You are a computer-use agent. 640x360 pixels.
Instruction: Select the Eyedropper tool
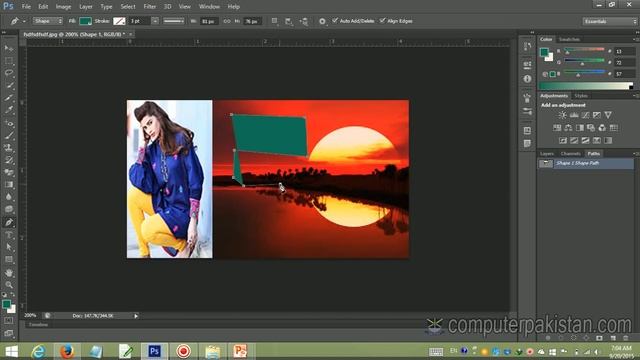9,110
